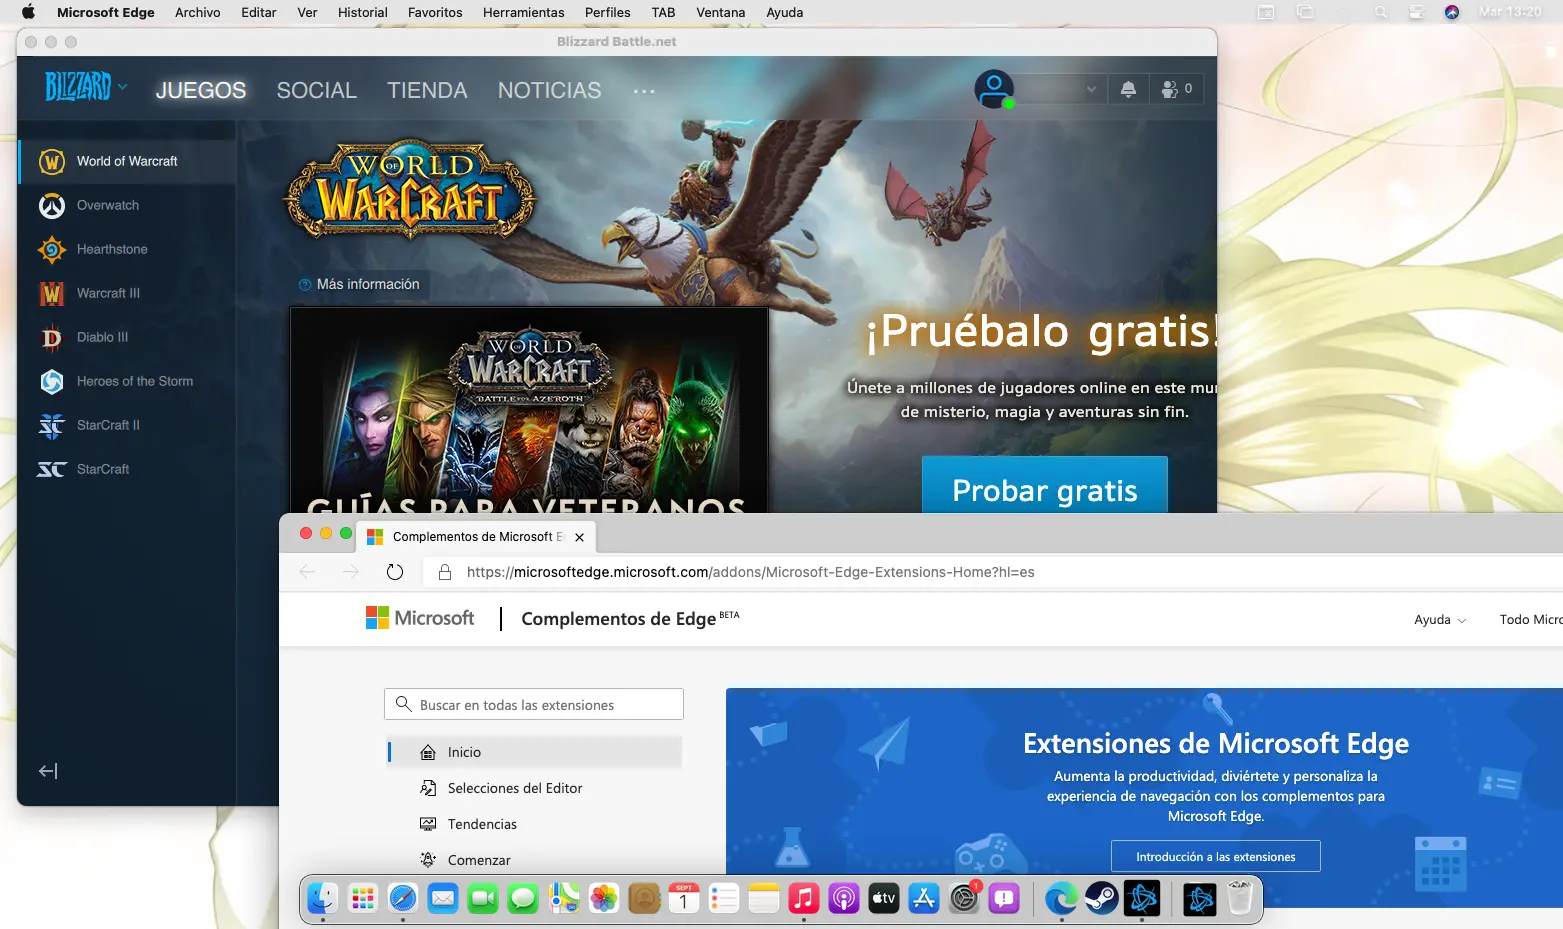Click the Battle.net profile avatar
Image resolution: width=1563 pixels, height=929 pixels.
994,90
